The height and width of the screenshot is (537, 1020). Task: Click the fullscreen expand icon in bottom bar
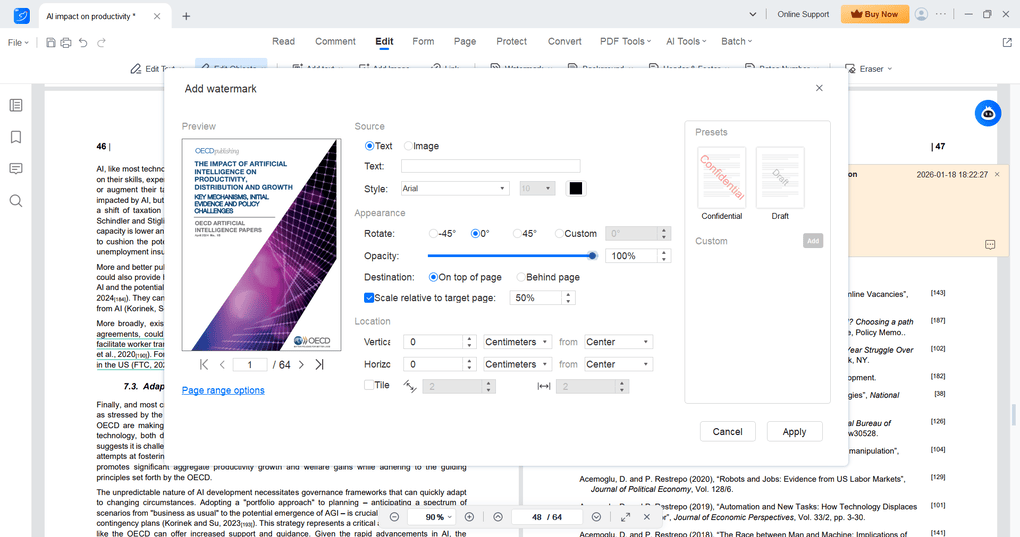(x=625, y=517)
